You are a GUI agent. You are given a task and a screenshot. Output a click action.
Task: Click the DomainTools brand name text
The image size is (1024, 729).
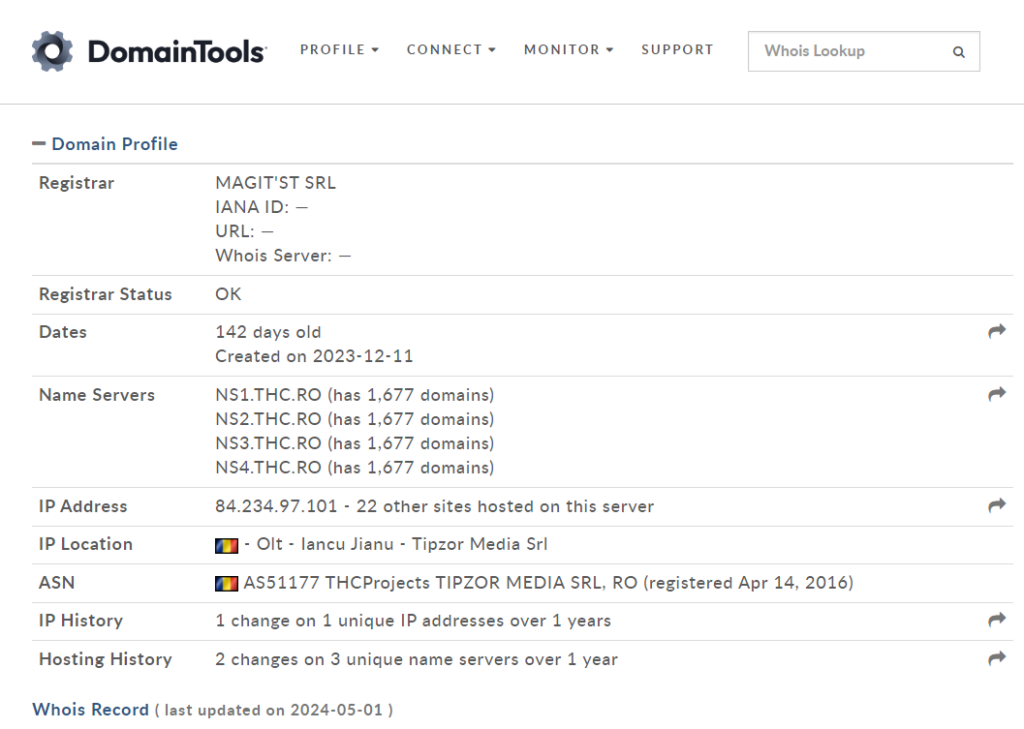(x=176, y=51)
